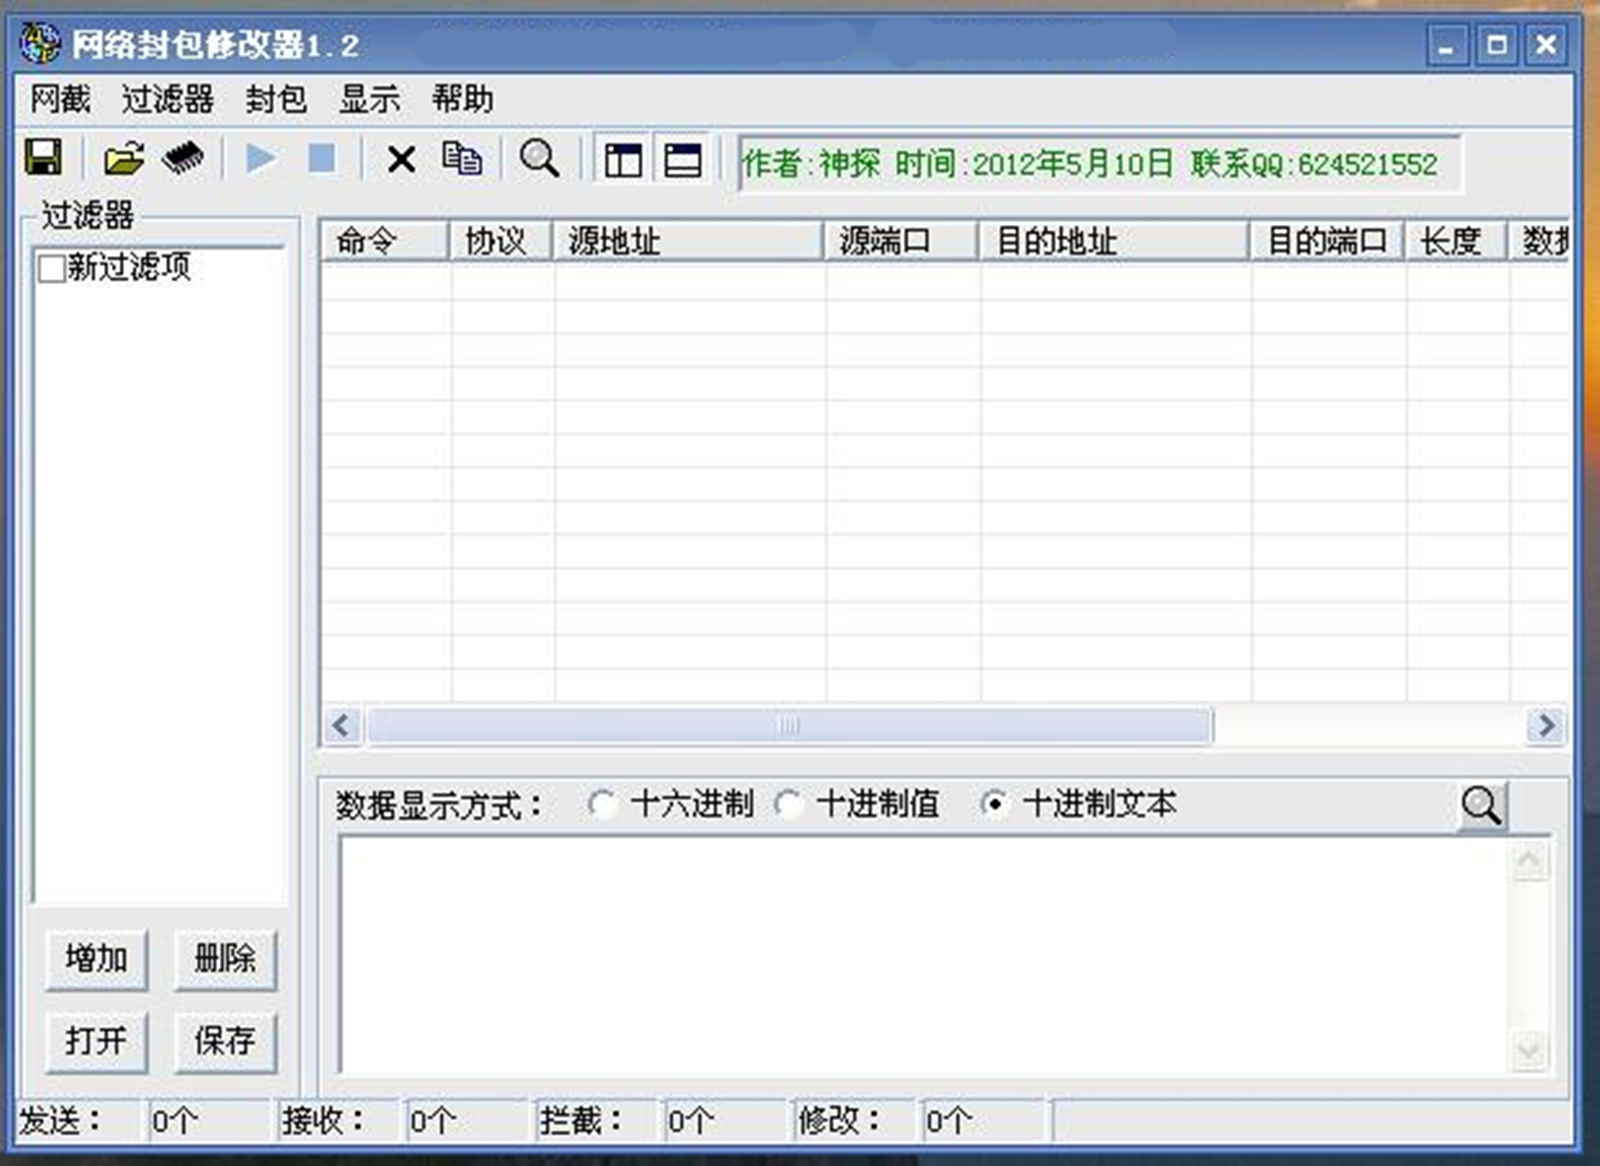This screenshot has height=1166, width=1600.
Task: Select 十六进制 data display mode
Action: pos(604,804)
